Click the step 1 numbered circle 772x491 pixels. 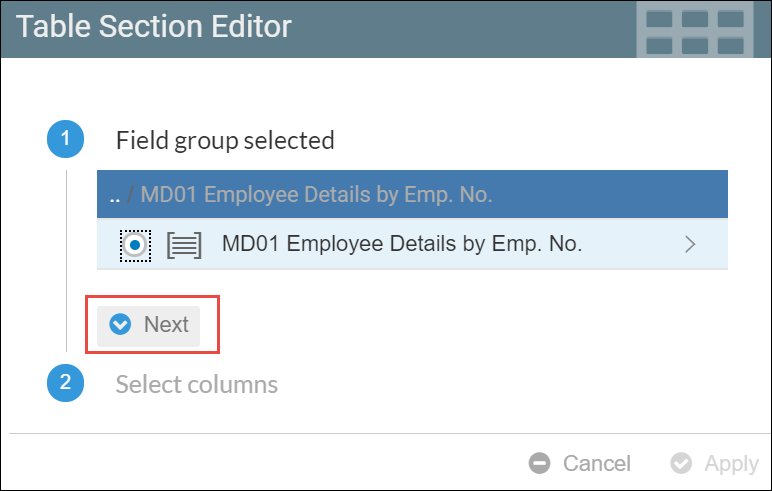point(65,140)
